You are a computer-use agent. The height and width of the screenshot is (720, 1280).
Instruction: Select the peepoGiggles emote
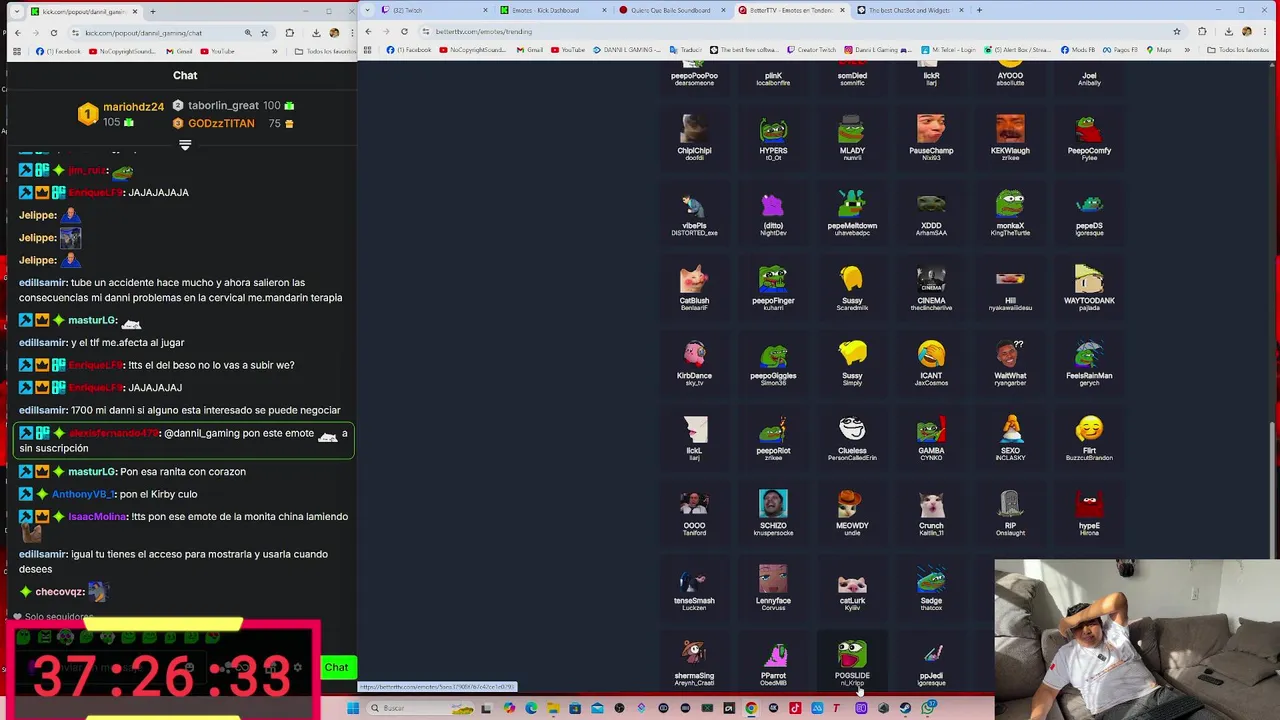pyautogui.click(x=773, y=363)
